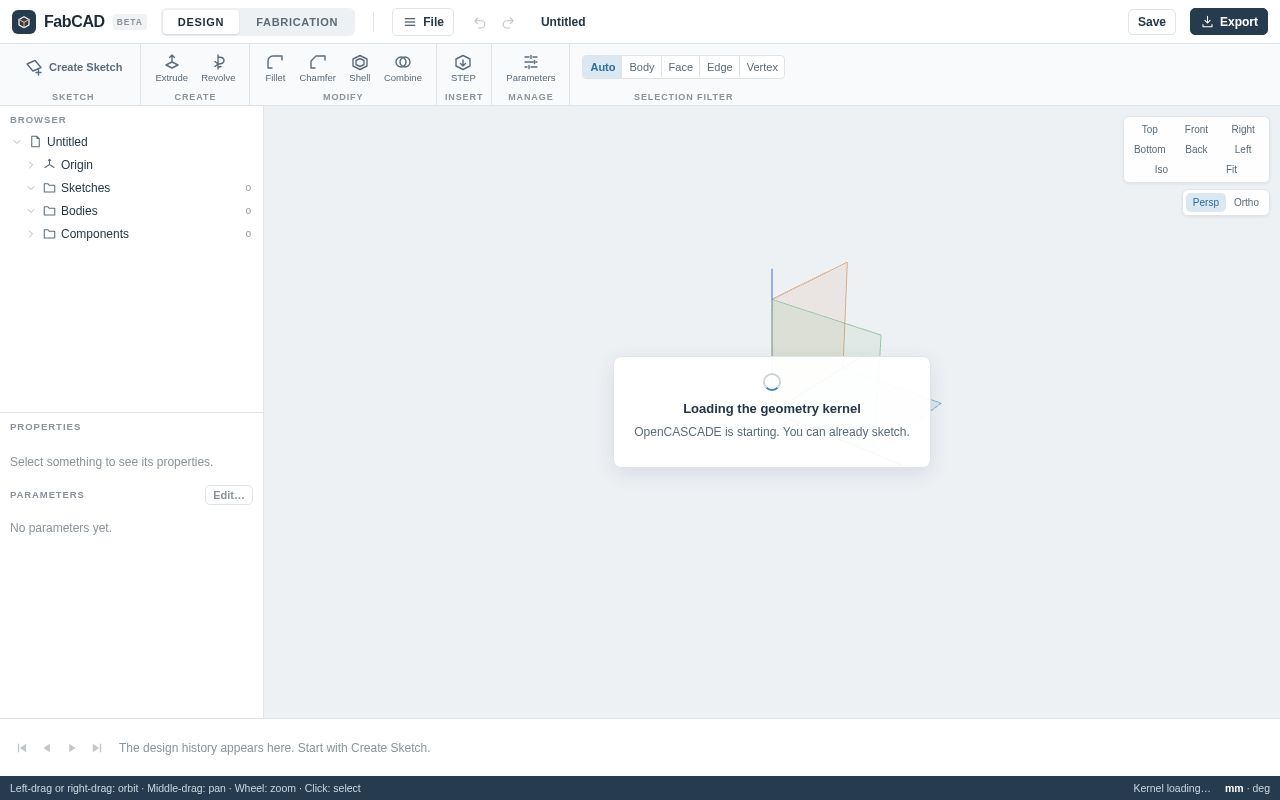Select the Revolve tool
This screenshot has height=800, width=1280.
click(218, 68)
